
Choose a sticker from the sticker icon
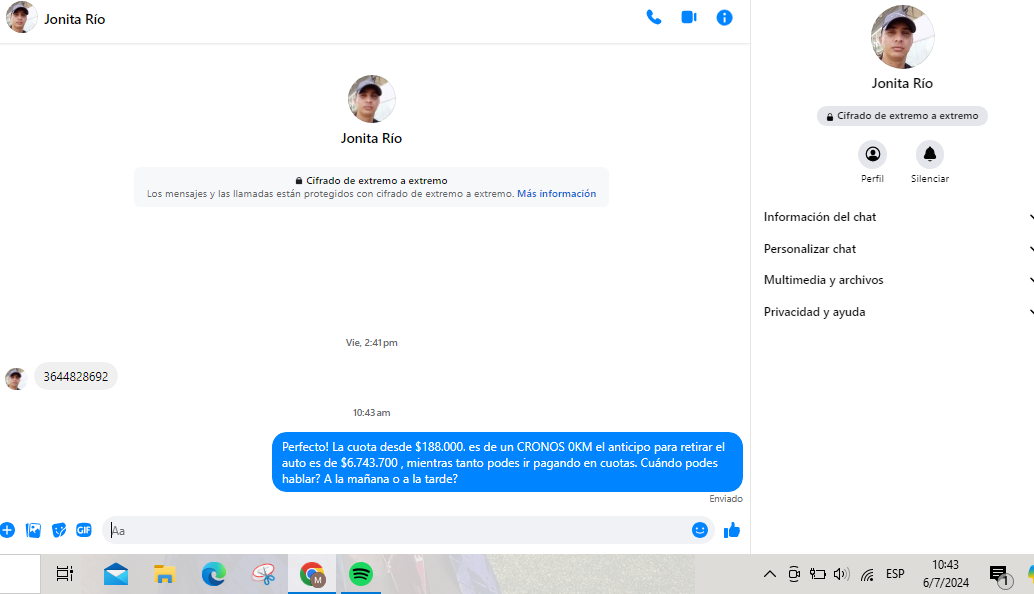click(x=59, y=530)
